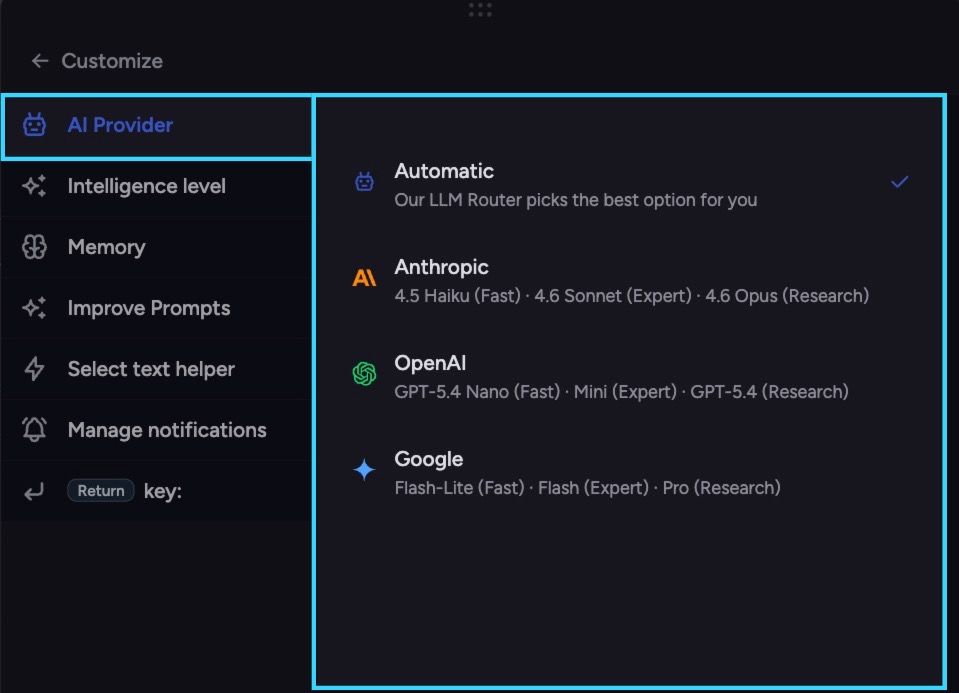
Task: Click the drag handle dots at top
Action: click(480, 10)
